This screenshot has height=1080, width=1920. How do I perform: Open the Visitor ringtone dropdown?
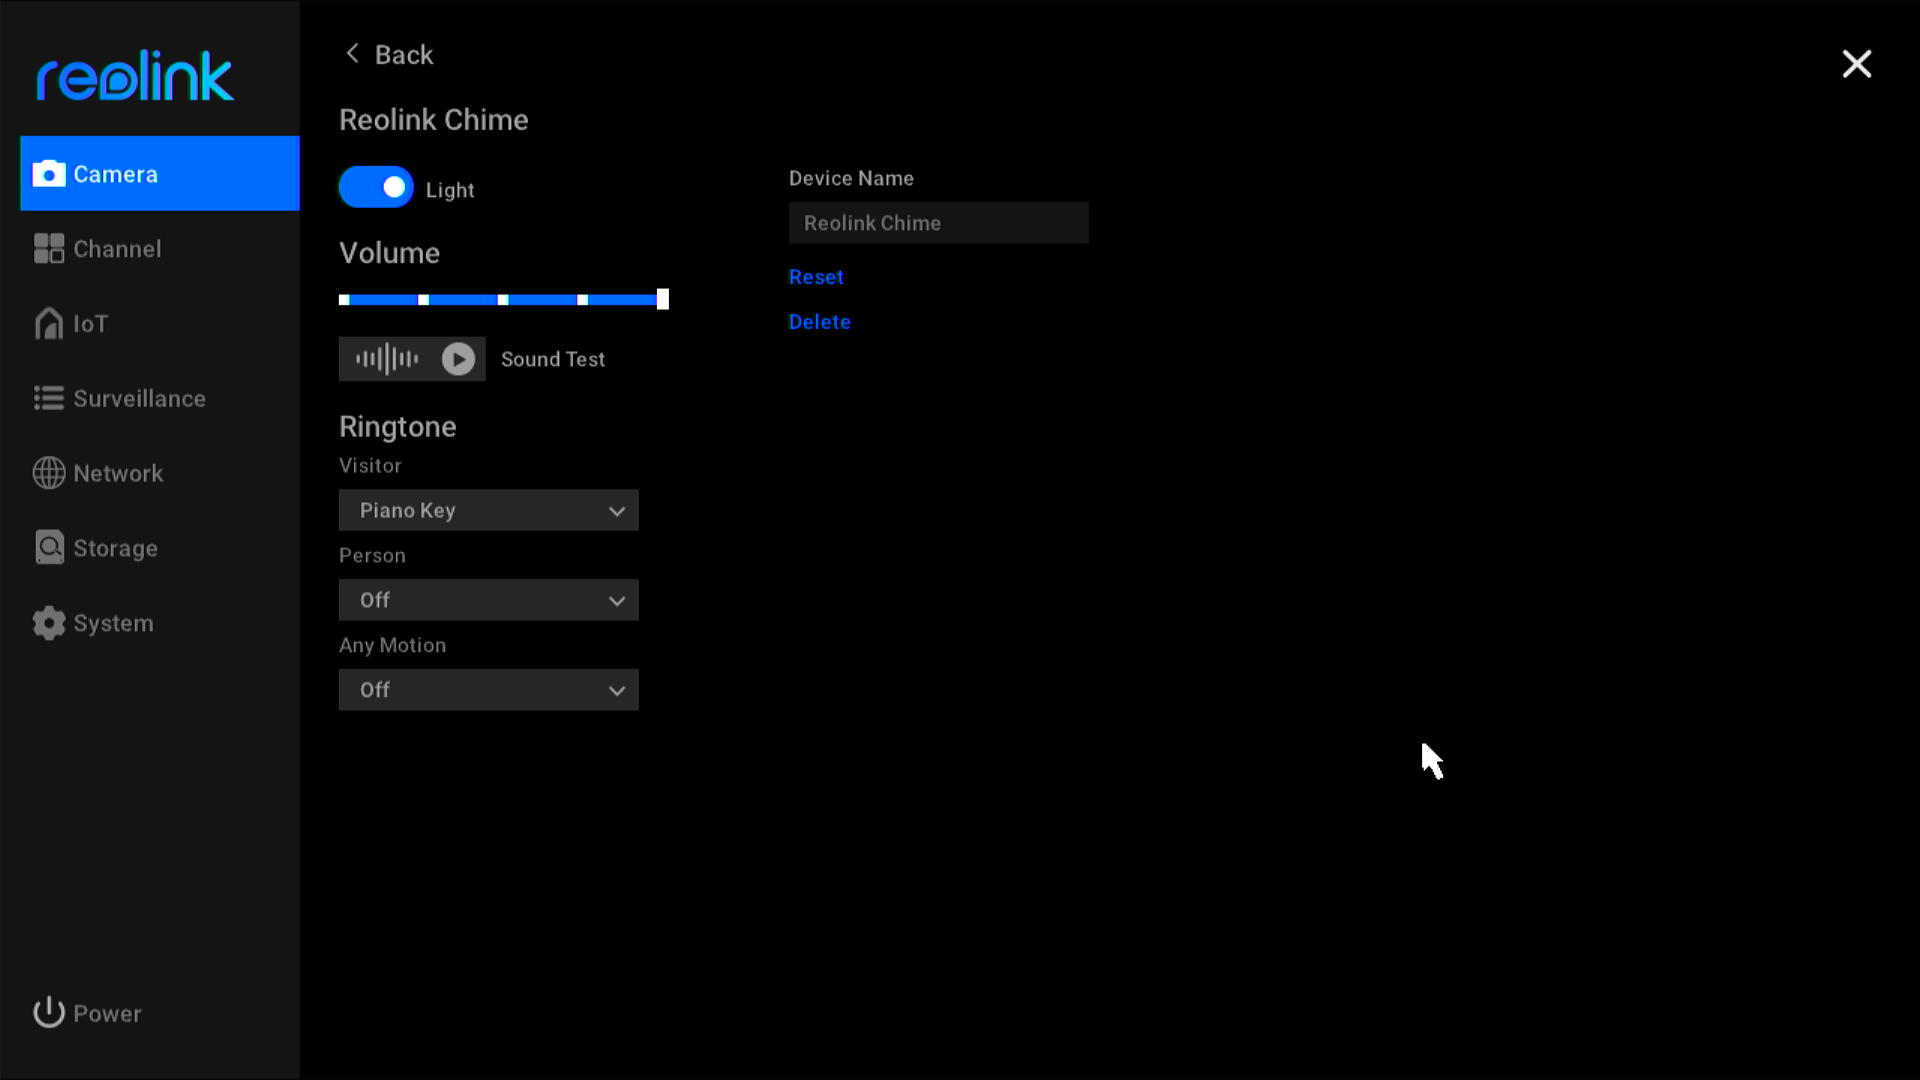489,510
